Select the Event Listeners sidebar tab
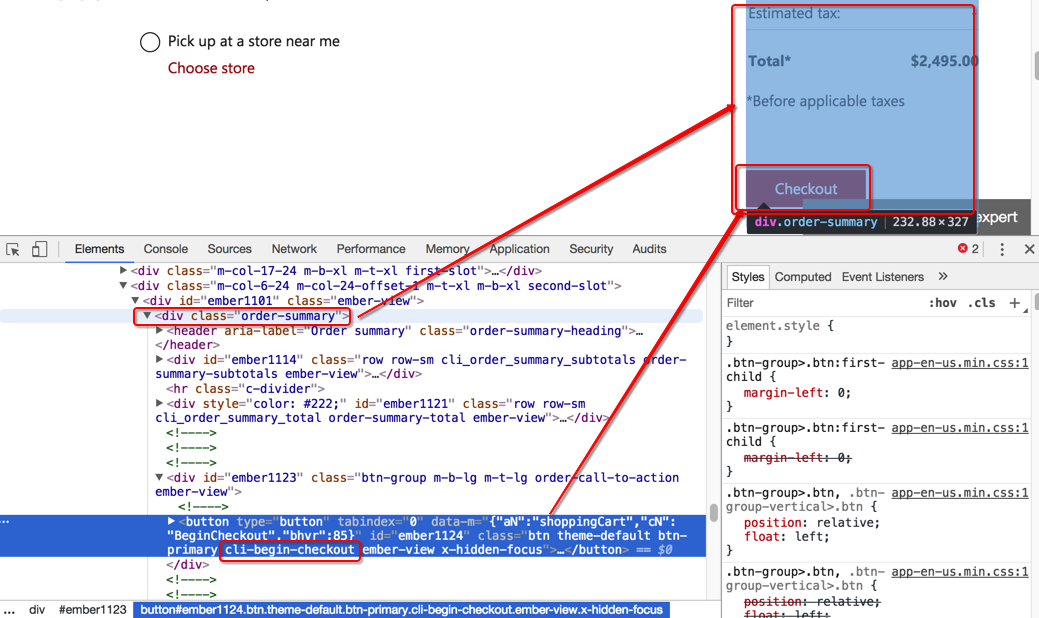Viewport: 1039px width, 618px height. (x=883, y=277)
